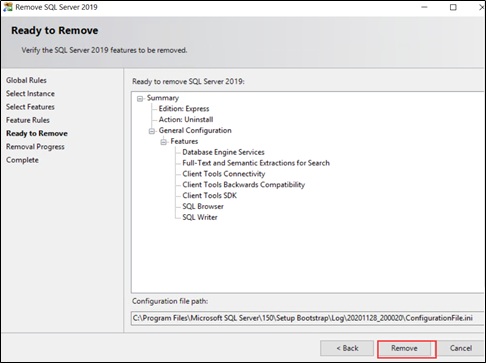Open the Complete step

[x=22, y=160]
